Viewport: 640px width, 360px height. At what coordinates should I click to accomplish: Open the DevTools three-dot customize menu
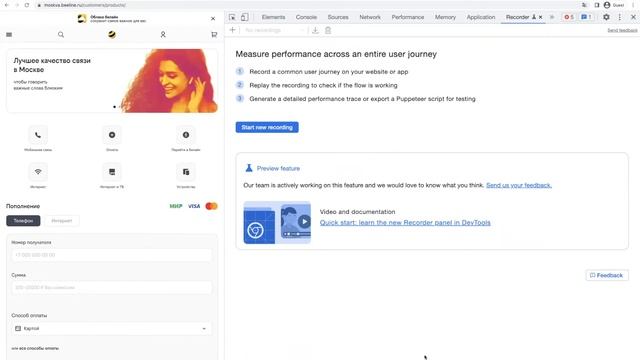[620, 17]
